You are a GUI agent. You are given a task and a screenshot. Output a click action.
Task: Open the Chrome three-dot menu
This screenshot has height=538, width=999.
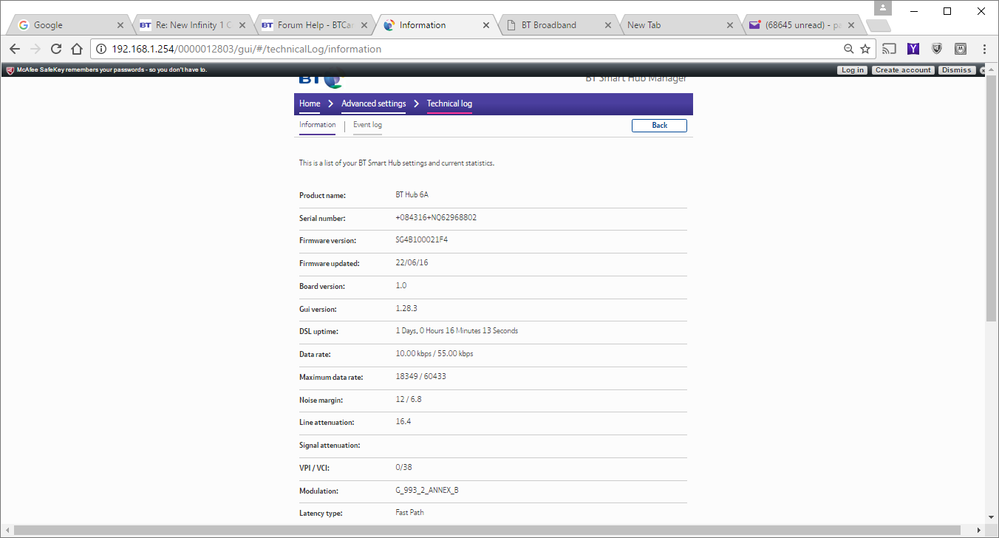[984, 49]
